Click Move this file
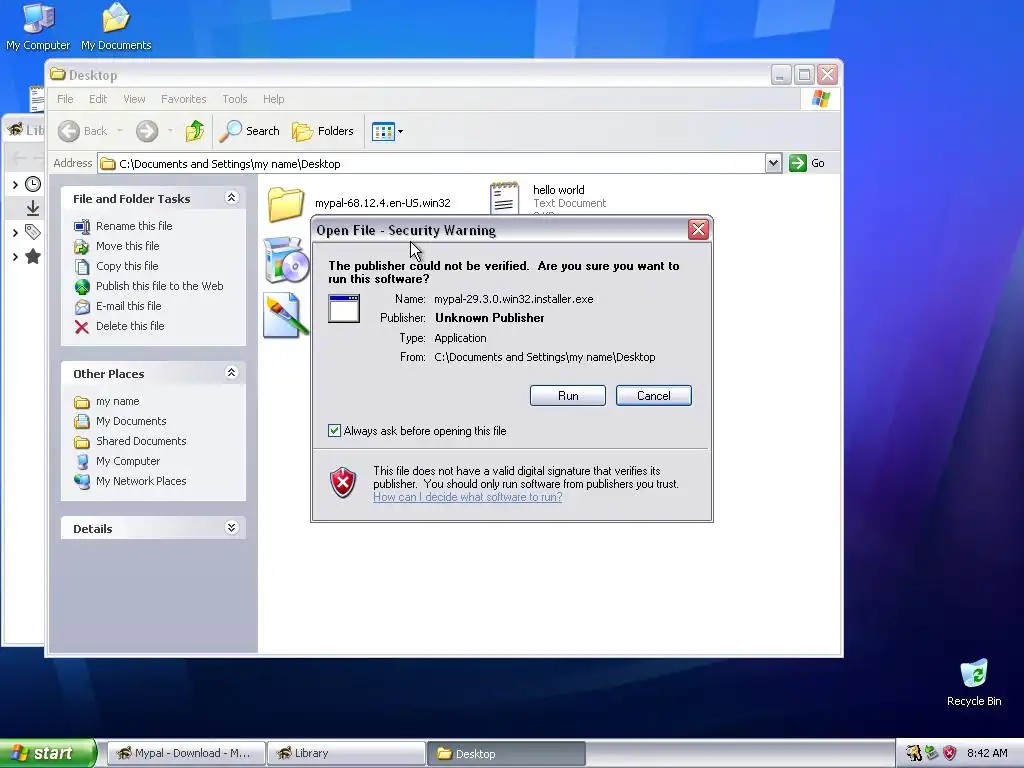1024x768 pixels. pos(117,246)
